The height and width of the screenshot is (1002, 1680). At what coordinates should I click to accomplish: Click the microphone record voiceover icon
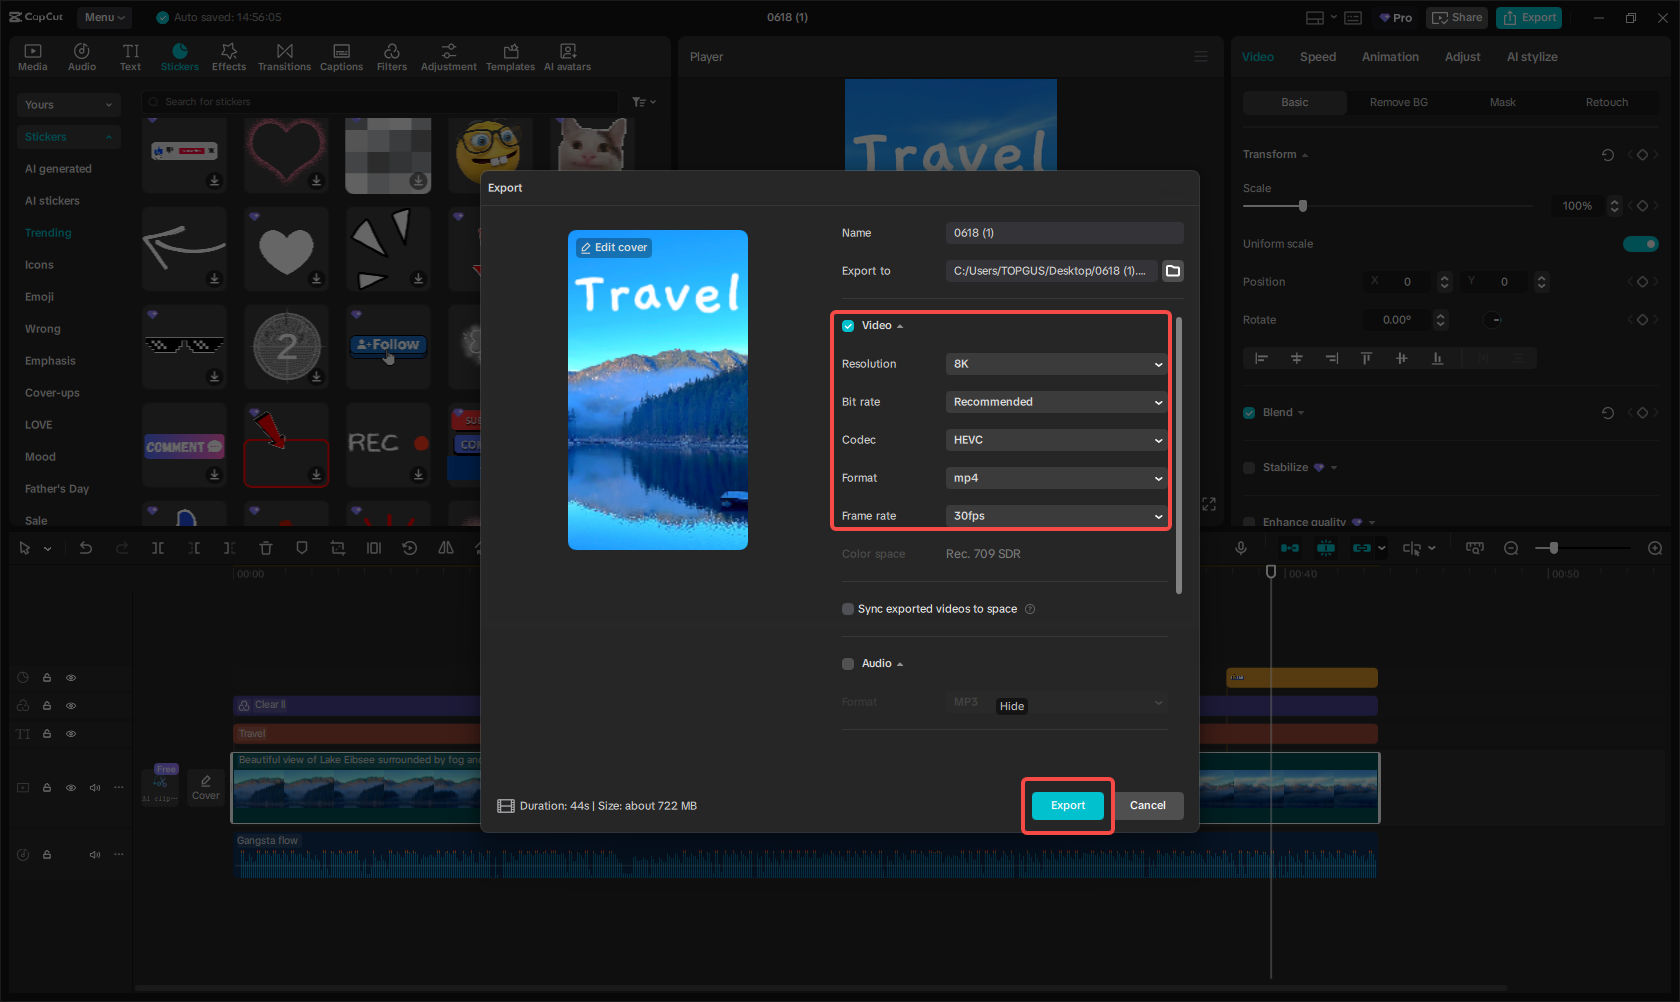(1240, 548)
